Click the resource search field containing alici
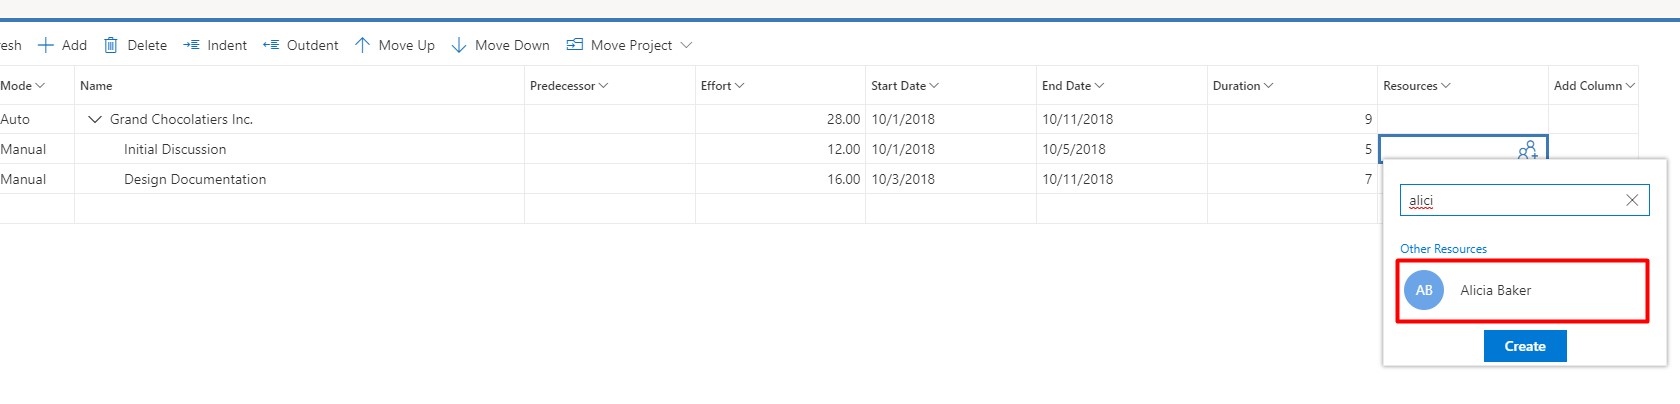This screenshot has height=404, width=1680. (x=1524, y=200)
